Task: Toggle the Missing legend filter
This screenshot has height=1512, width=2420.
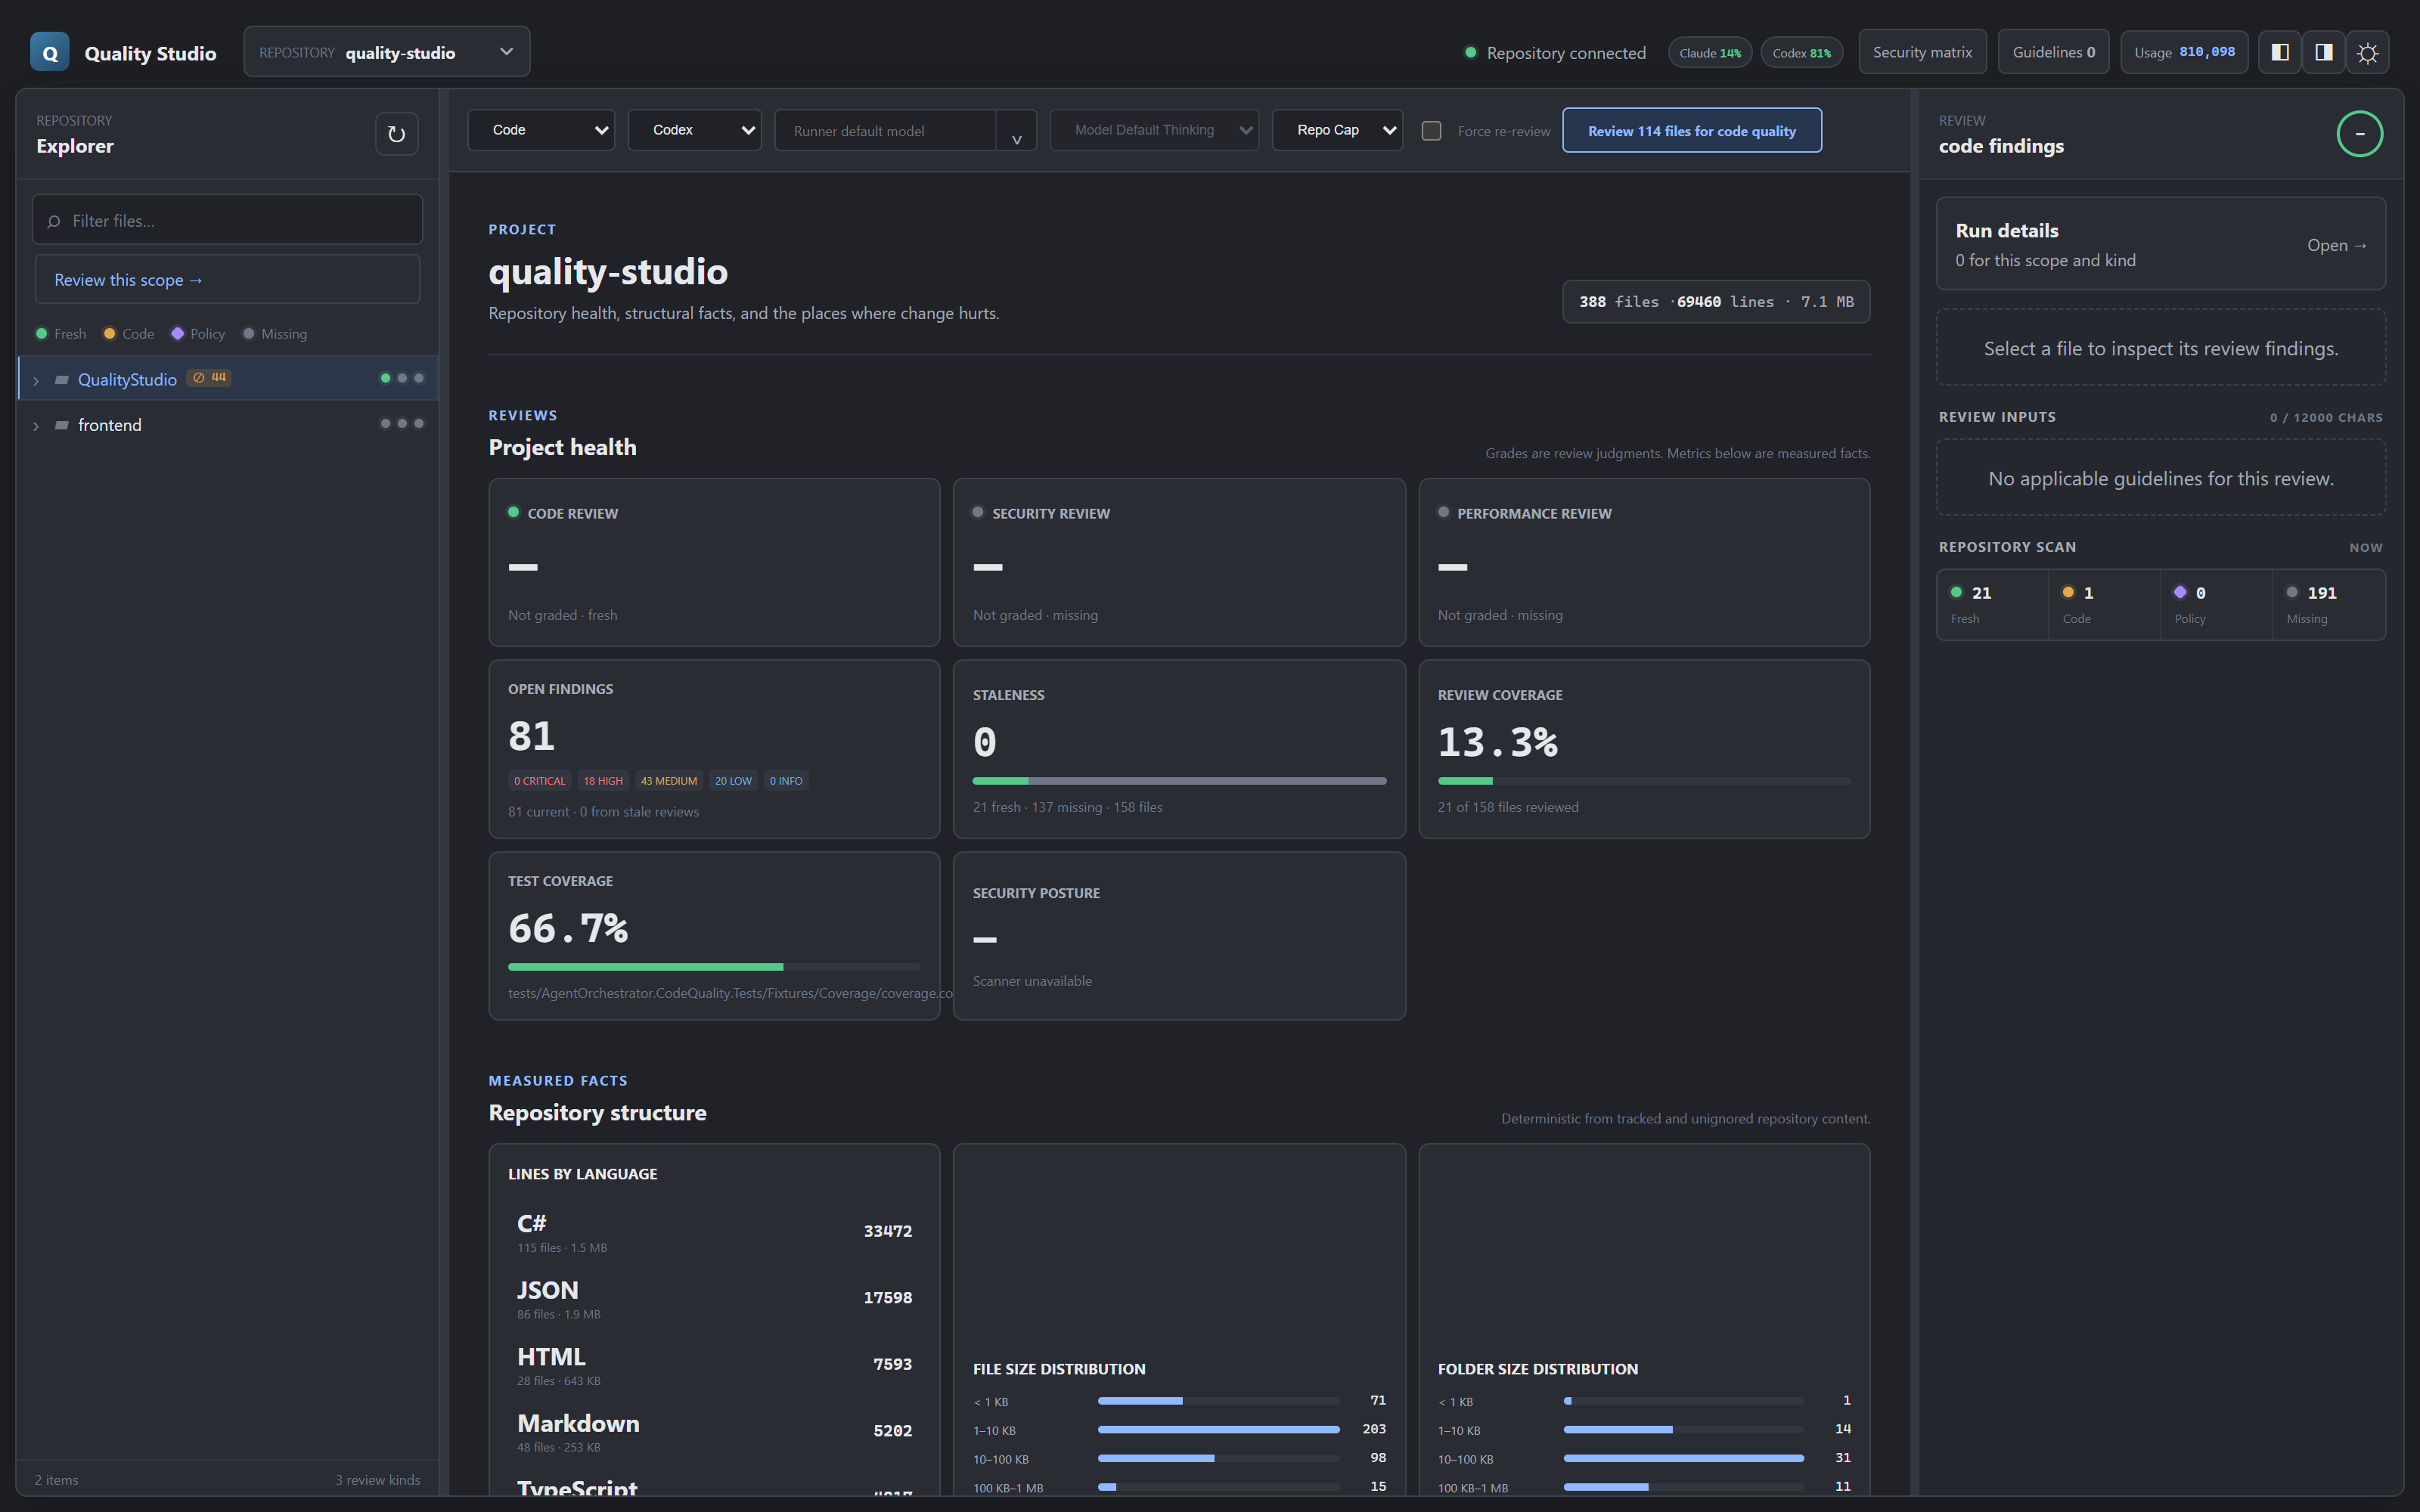Action: click(x=275, y=334)
